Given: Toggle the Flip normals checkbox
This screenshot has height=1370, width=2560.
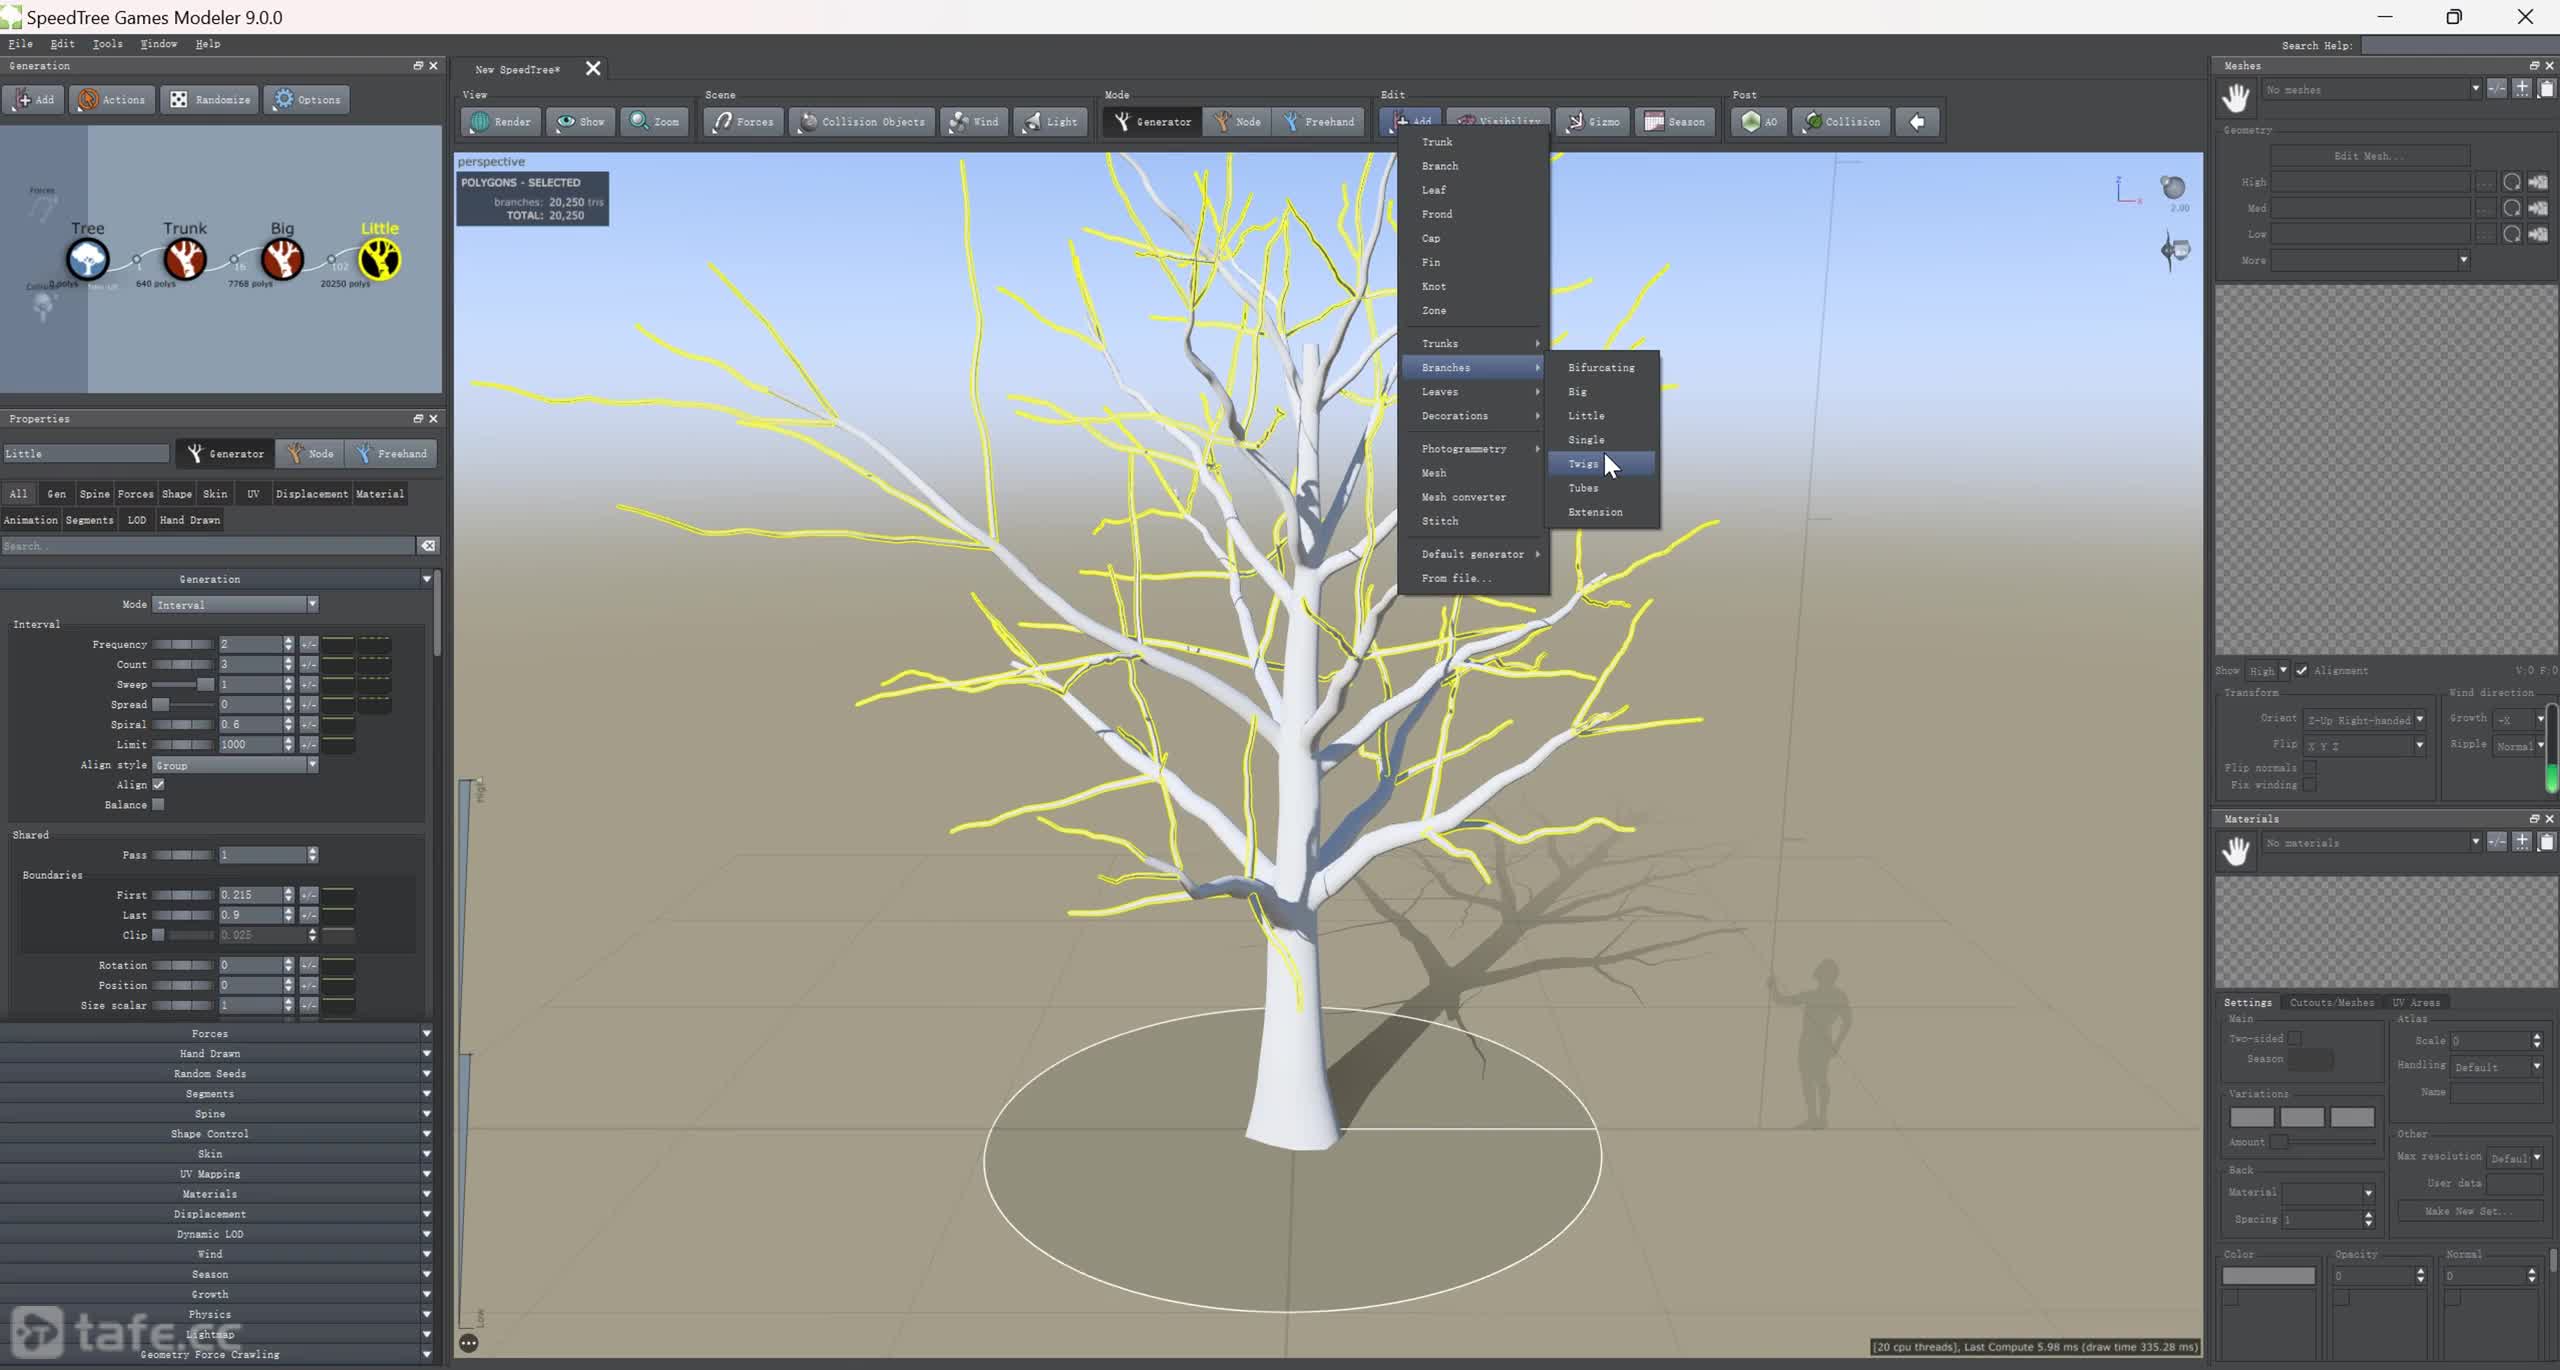Looking at the screenshot, I should pos(2309,768).
